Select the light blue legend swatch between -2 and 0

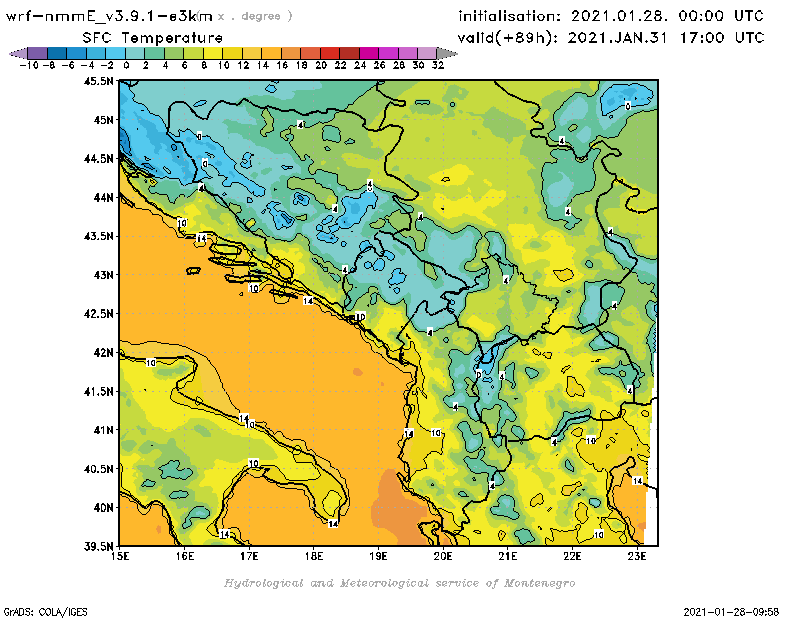pos(115,53)
